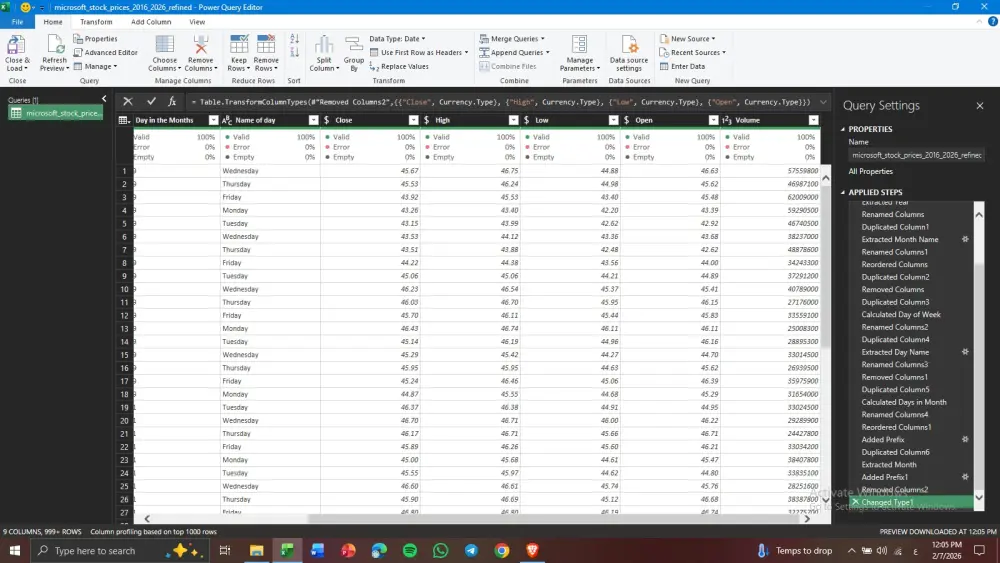Open filter dropdown for Volume column
1000x563 pixels.
click(x=813, y=121)
